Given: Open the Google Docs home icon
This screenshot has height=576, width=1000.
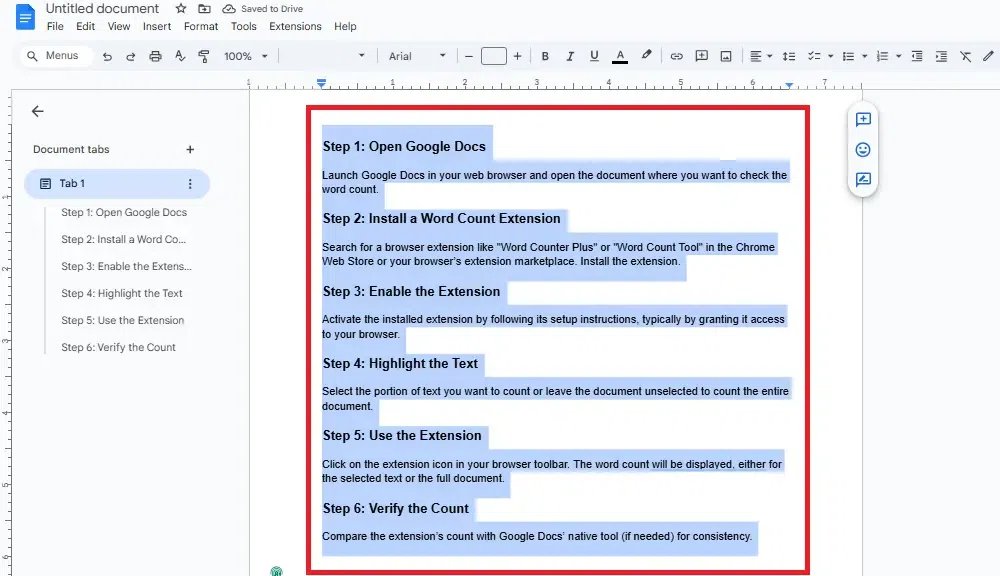Looking at the screenshot, I should 25,17.
